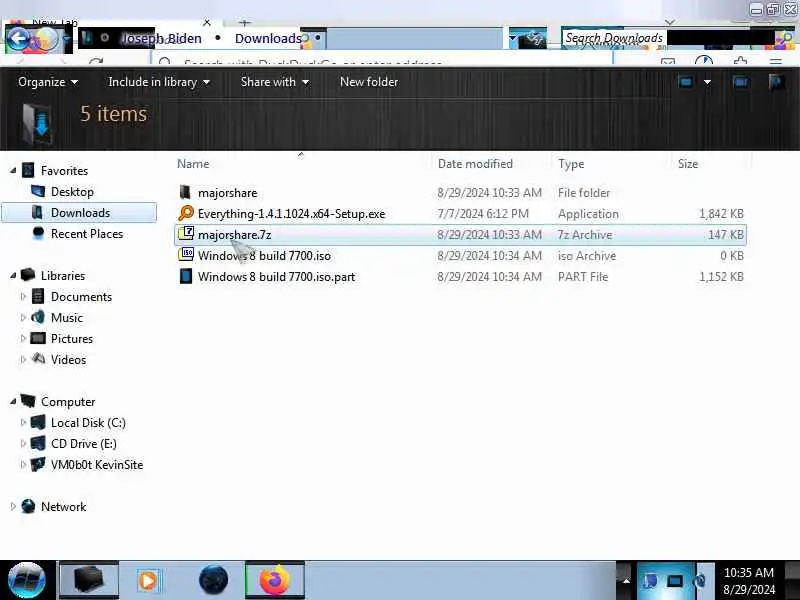Click the CD Drive (E:) icon
Image resolution: width=800 pixels, height=600 pixels.
pyautogui.click(x=38, y=443)
